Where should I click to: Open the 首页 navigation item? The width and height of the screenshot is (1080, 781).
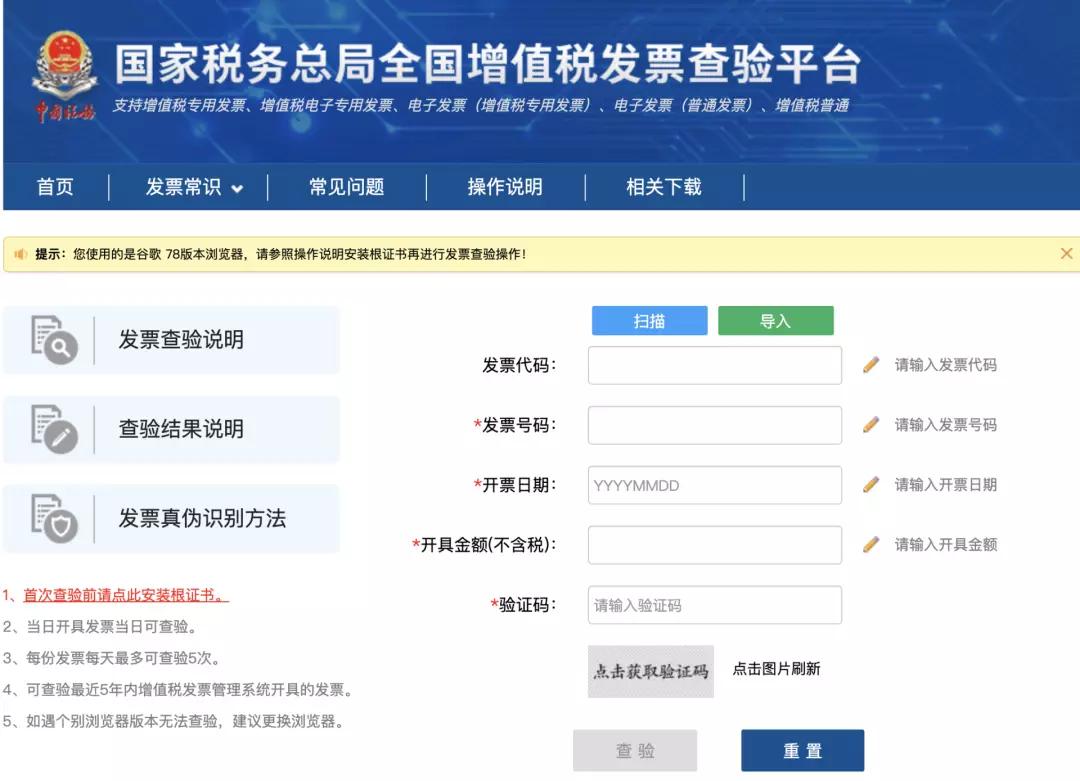[55, 188]
